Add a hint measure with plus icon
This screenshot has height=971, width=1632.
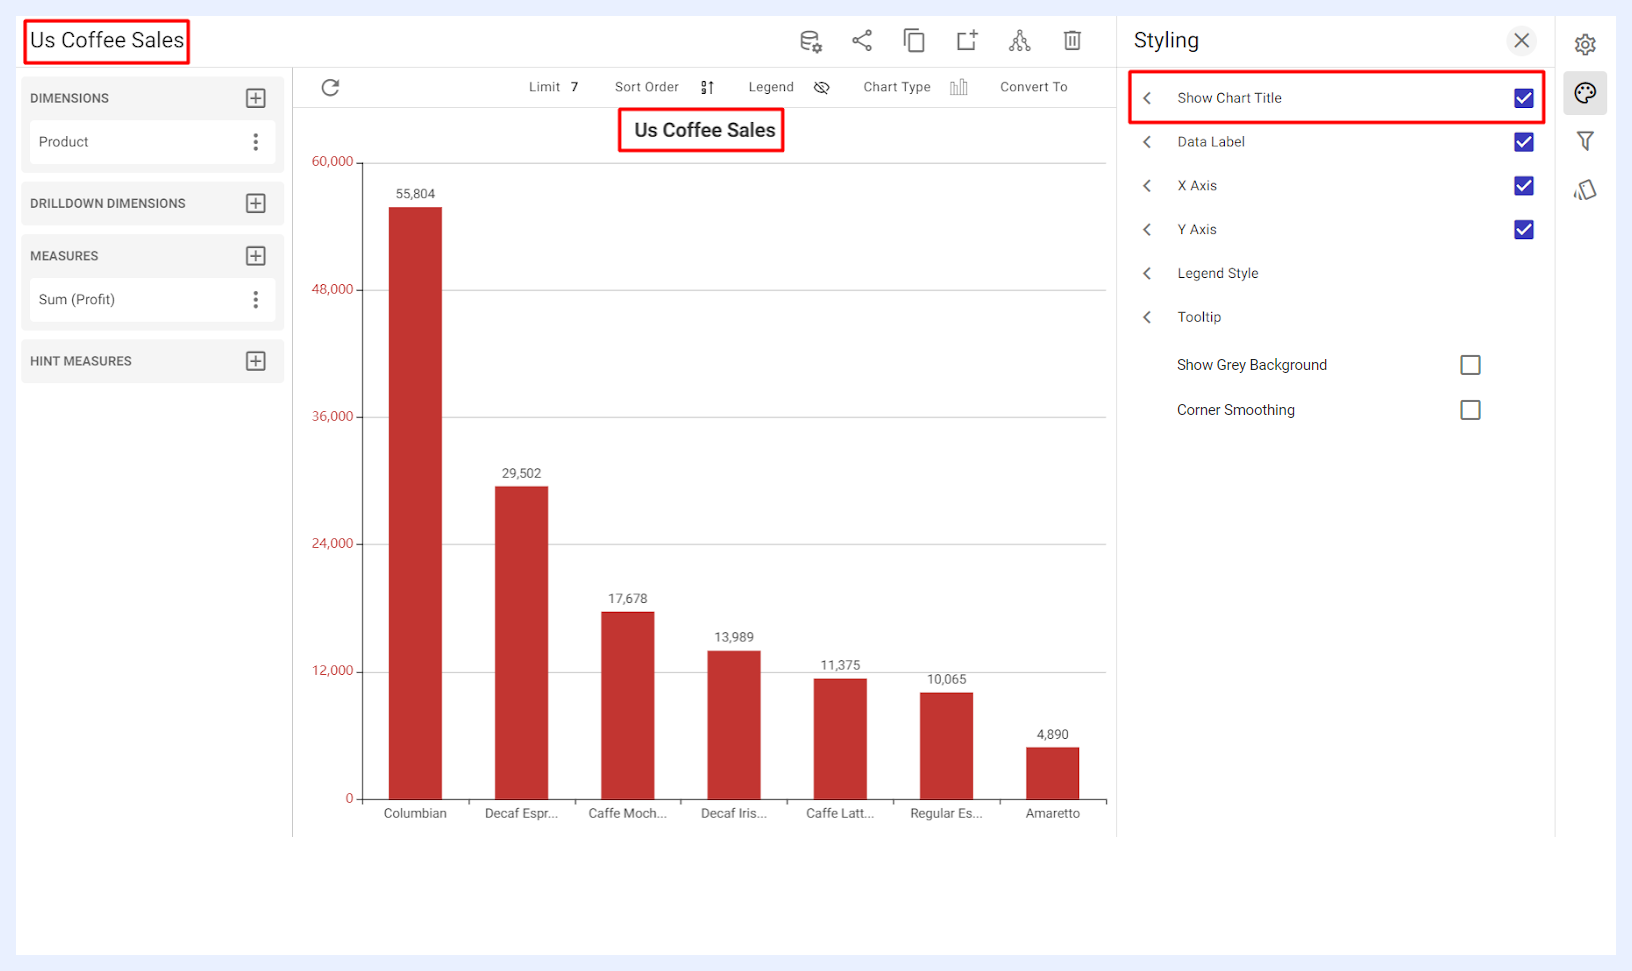[x=256, y=361]
